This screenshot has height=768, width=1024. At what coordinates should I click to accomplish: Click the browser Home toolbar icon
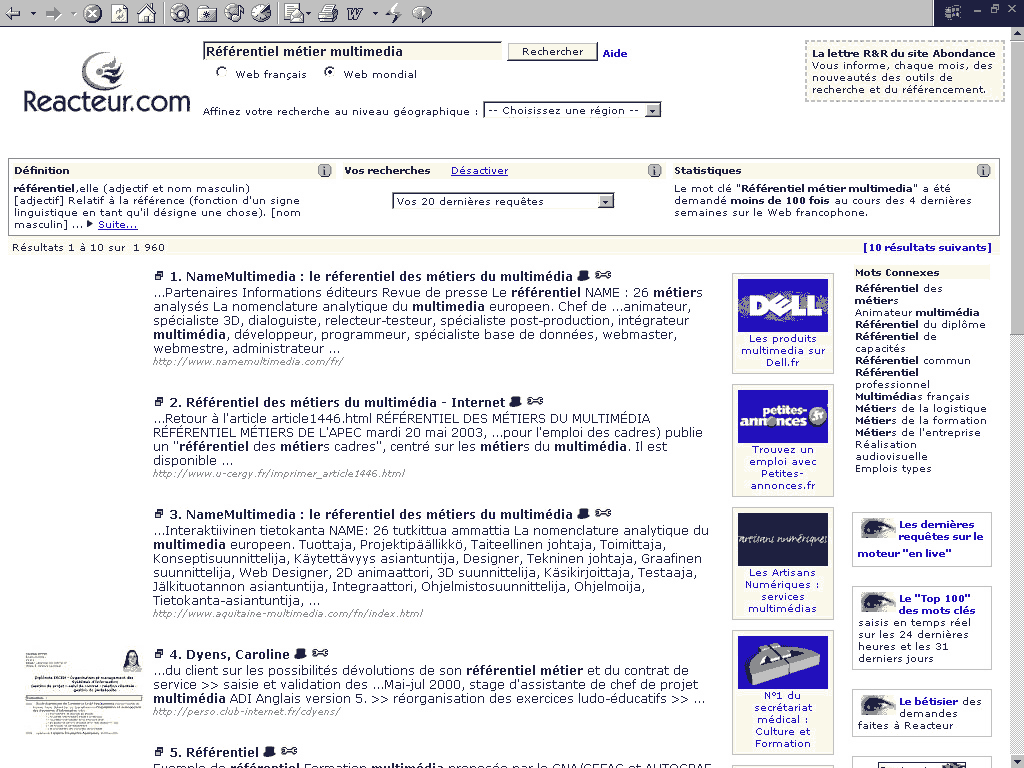[x=146, y=13]
